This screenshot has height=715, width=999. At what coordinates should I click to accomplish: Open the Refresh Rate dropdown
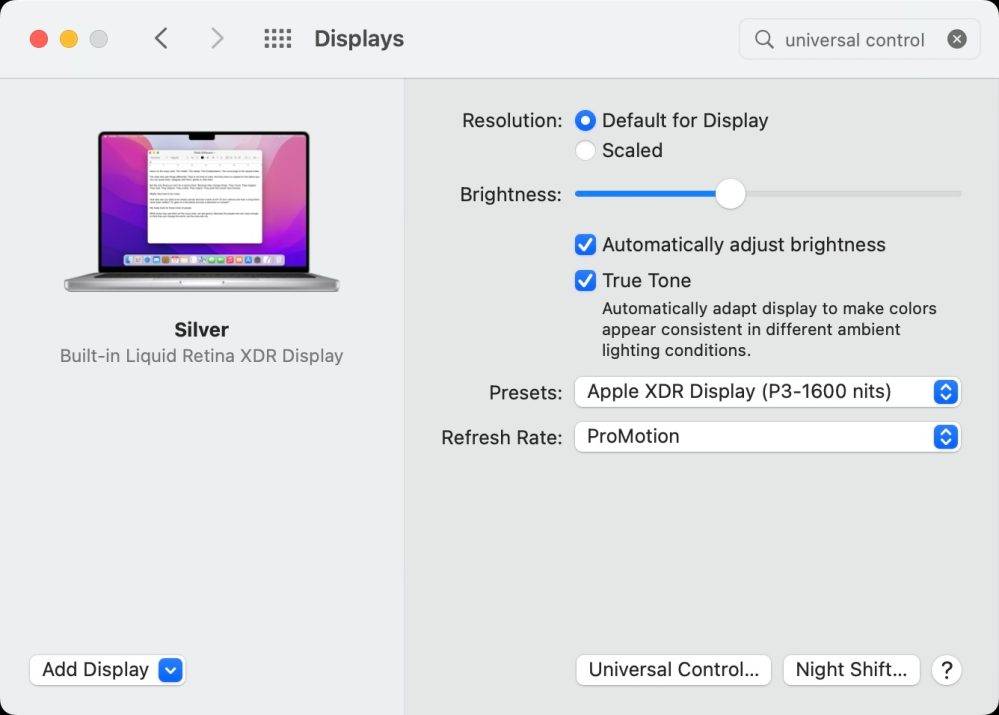(767, 437)
